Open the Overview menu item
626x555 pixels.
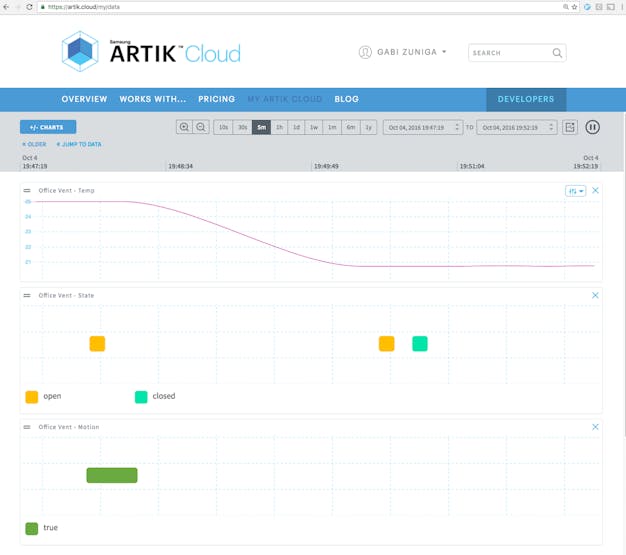(x=84, y=99)
